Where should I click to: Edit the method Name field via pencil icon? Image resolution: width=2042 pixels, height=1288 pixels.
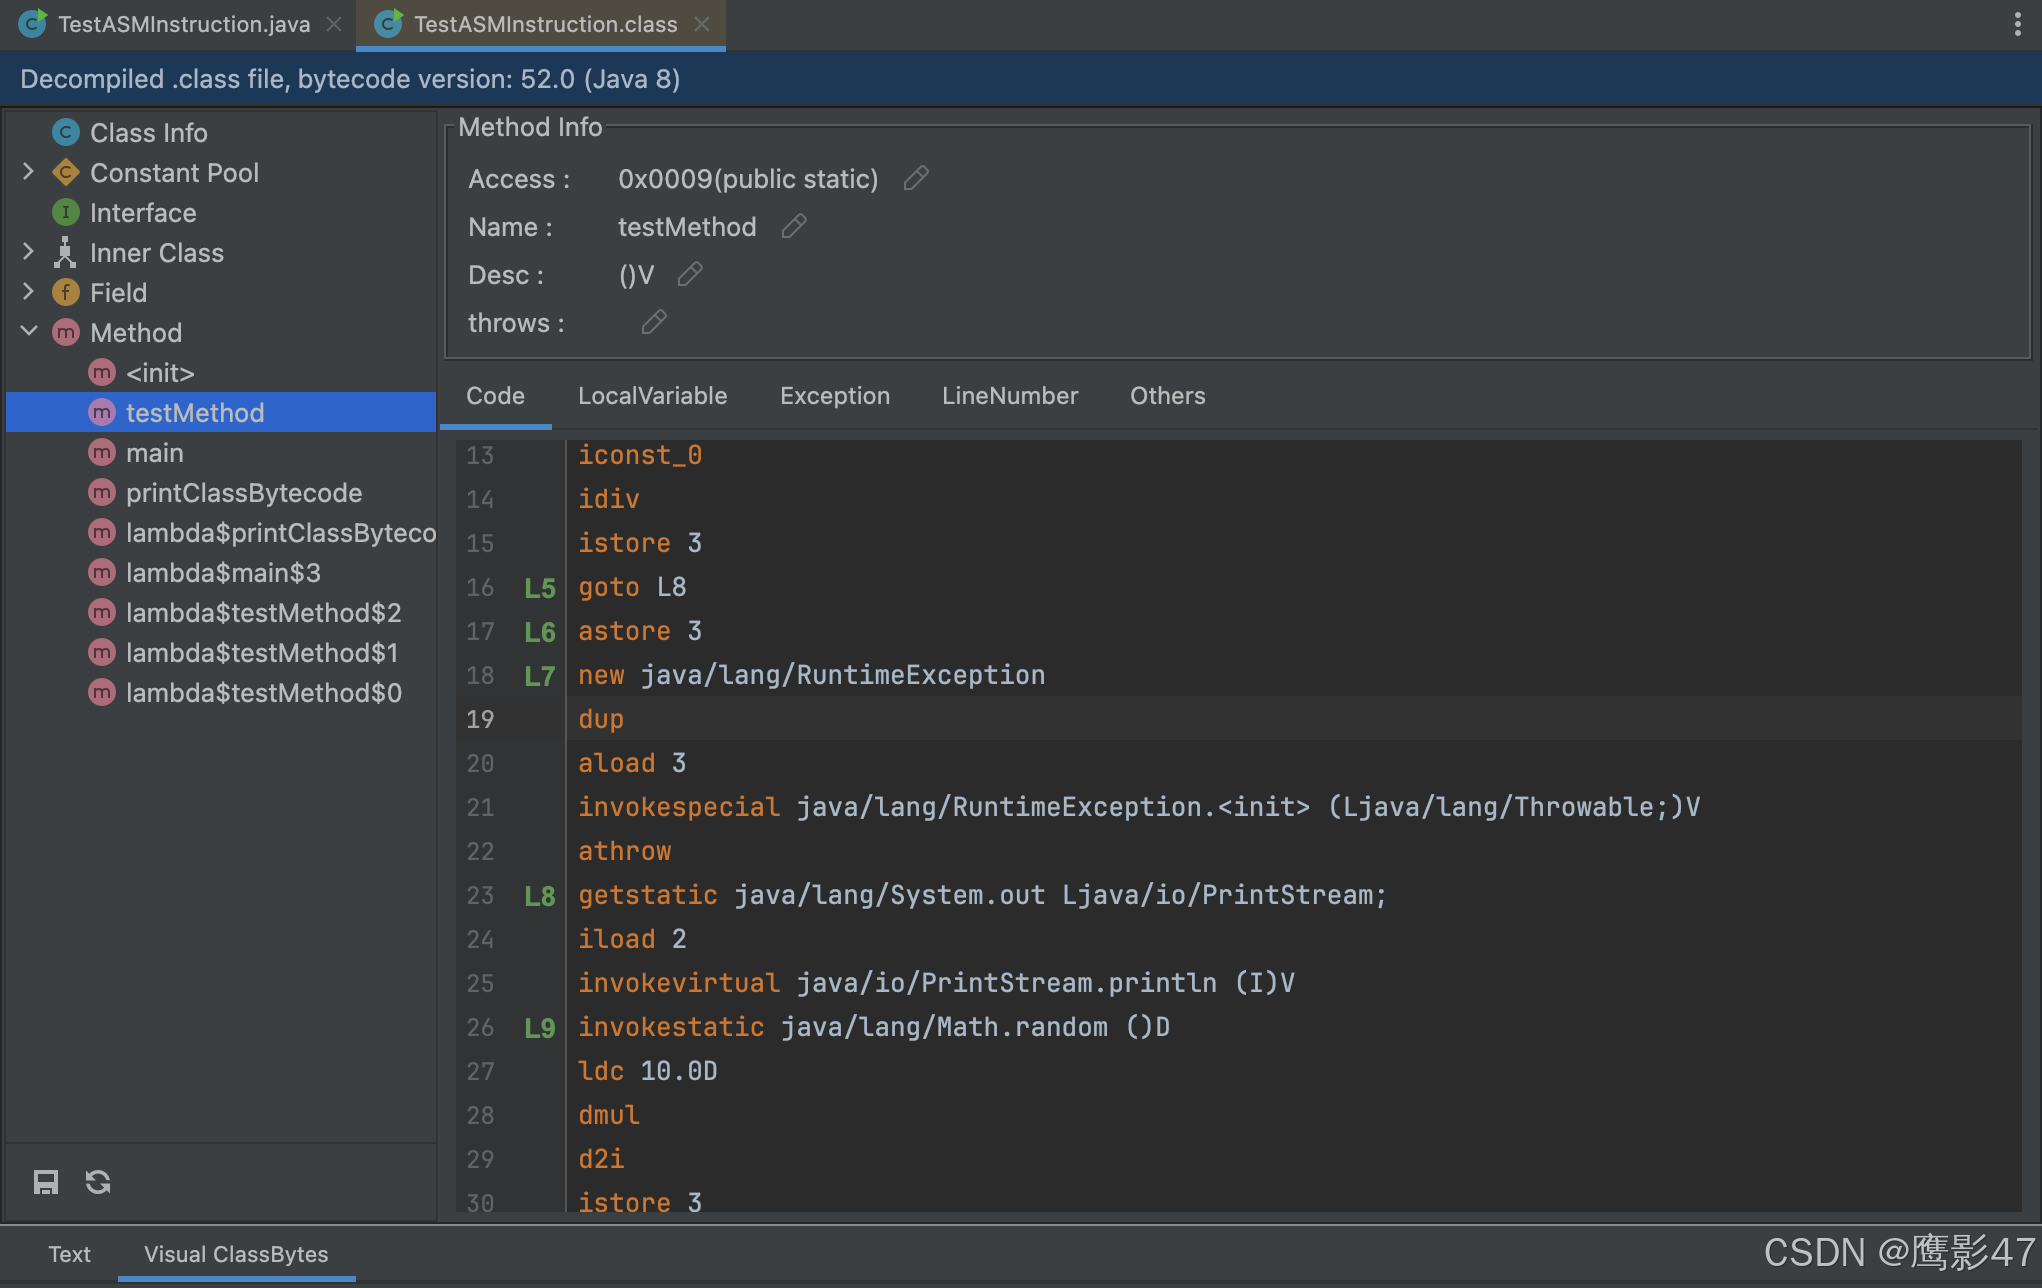(793, 226)
